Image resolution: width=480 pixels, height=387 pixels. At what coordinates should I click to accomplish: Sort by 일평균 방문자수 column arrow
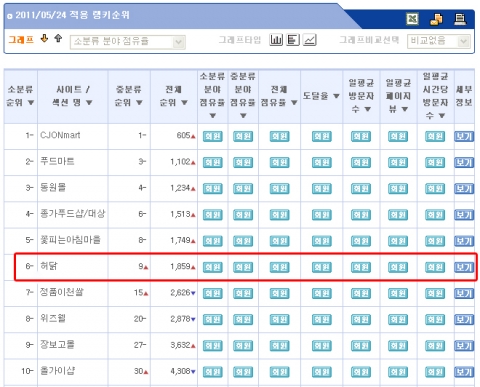tap(368, 109)
